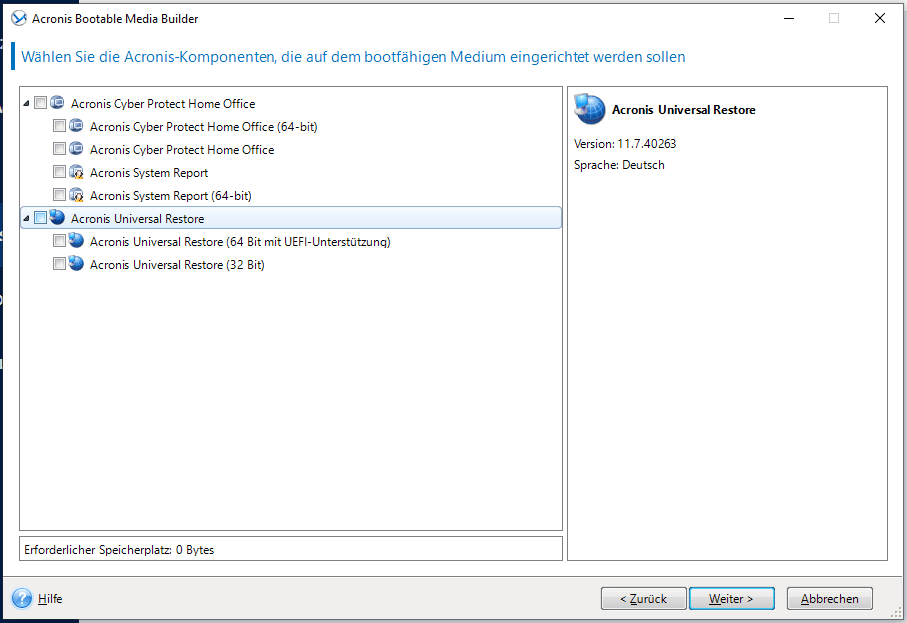This screenshot has width=907, height=623.
Task: Toggle the Acronis Universal Restore parent checkbox
Action: point(40,218)
